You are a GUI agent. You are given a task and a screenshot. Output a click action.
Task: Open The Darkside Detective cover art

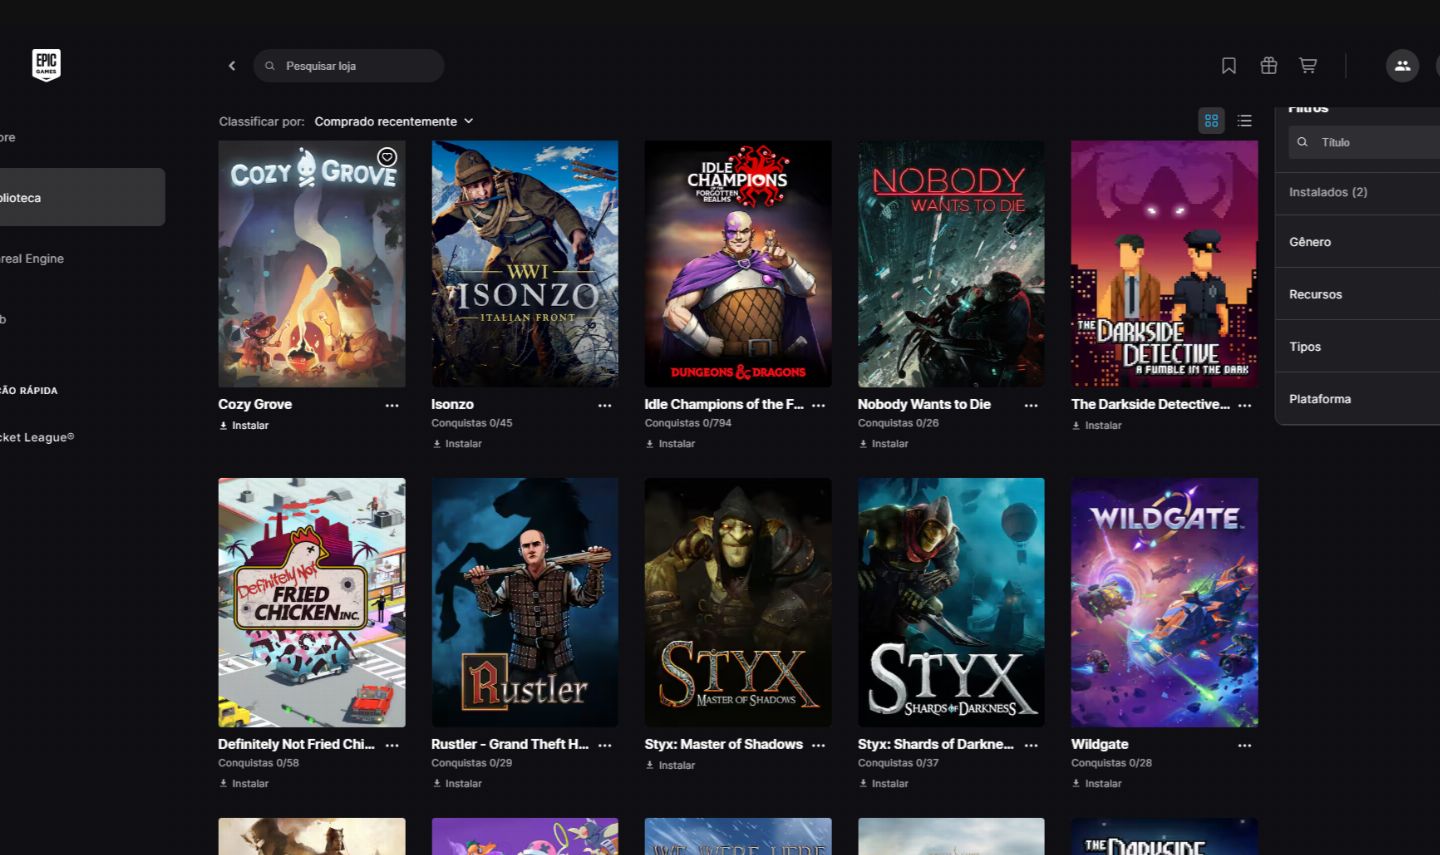[x=1165, y=264]
